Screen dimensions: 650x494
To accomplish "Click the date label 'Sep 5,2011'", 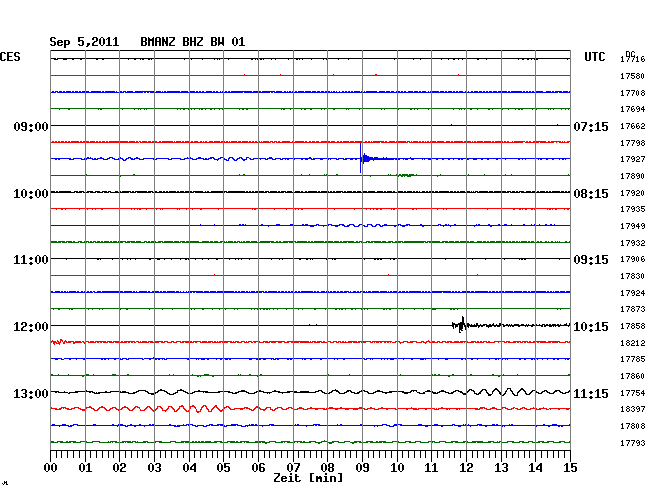I will [x=84, y=42].
